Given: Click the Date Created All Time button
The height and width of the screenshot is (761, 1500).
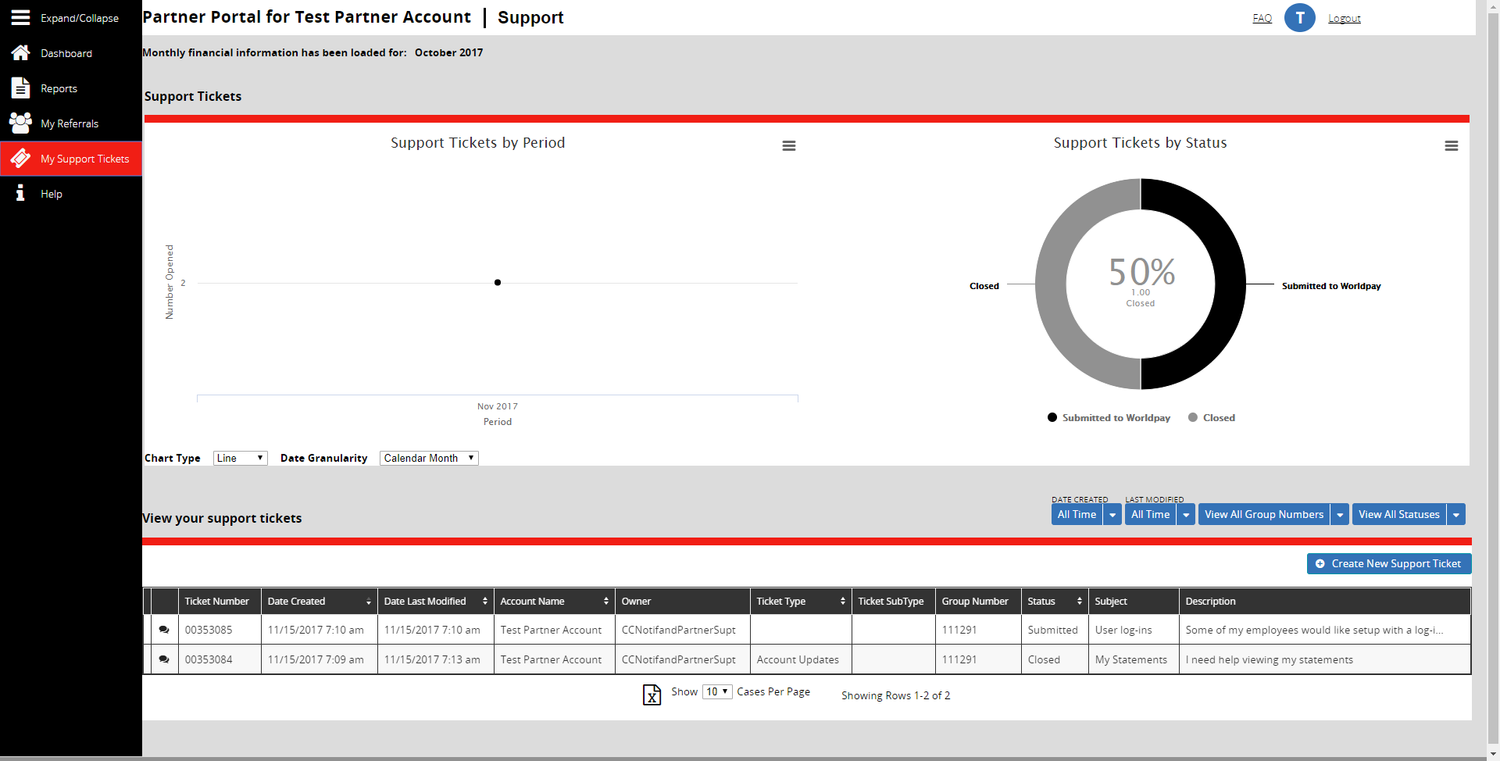Looking at the screenshot, I should tap(1077, 514).
